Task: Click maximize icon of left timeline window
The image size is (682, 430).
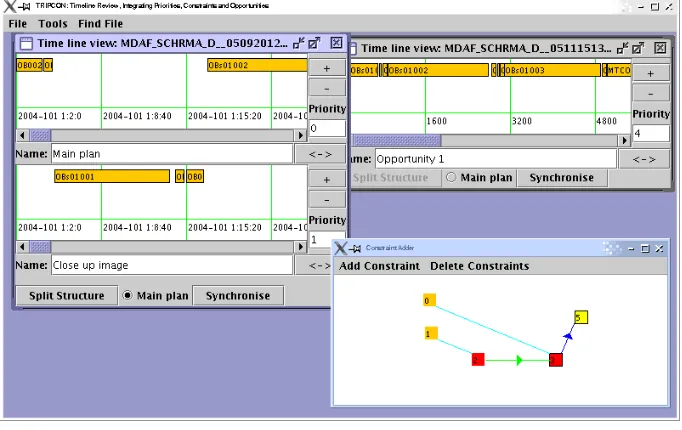Action: tap(314, 43)
